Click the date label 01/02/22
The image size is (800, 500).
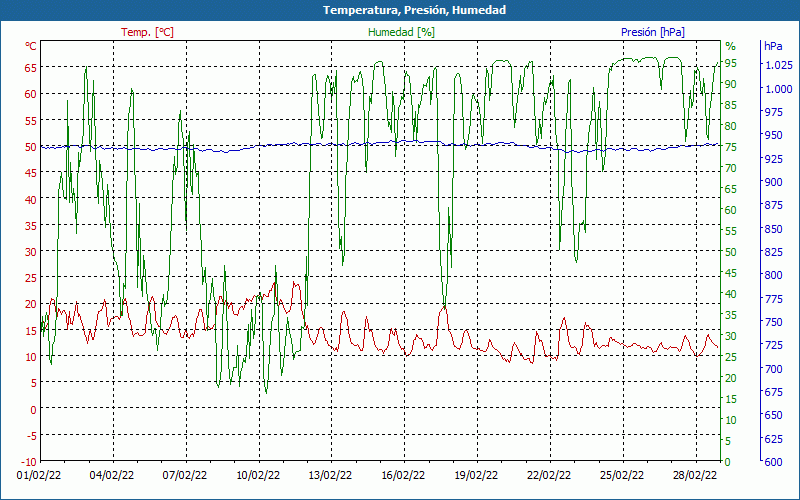pyautogui.click(x=39, y=476)
